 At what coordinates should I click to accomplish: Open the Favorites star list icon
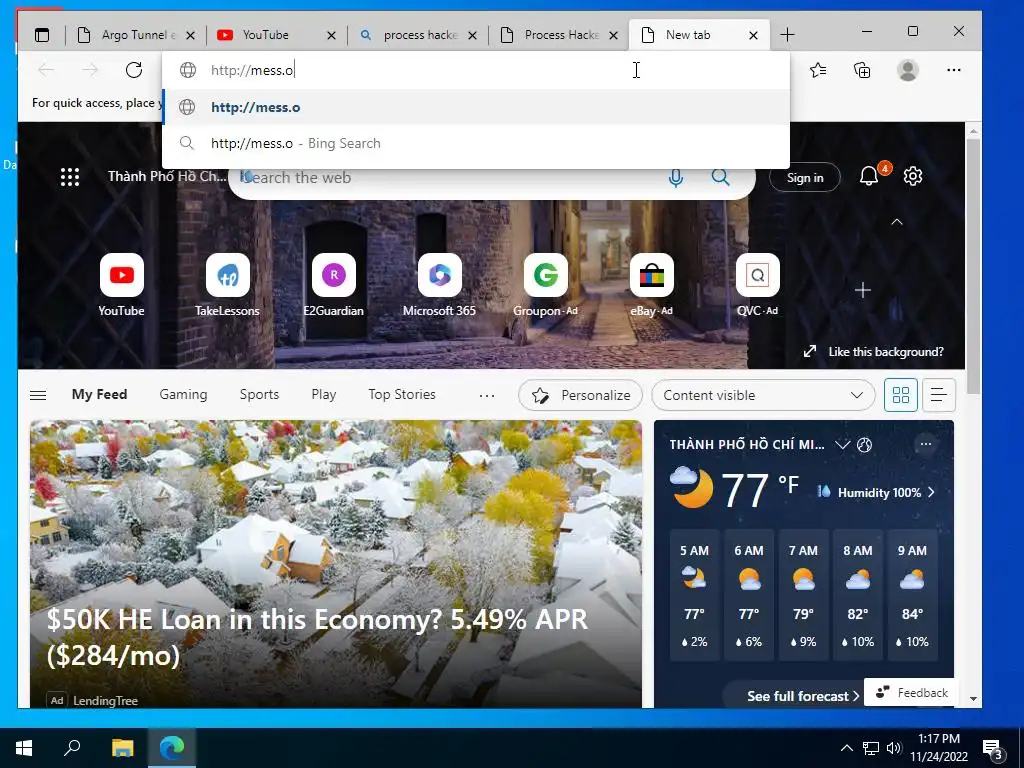(x=818, y=70)
